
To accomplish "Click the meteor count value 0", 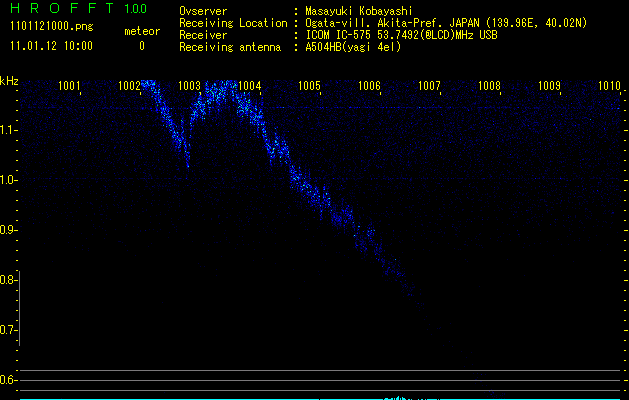I will pos(142,46).
